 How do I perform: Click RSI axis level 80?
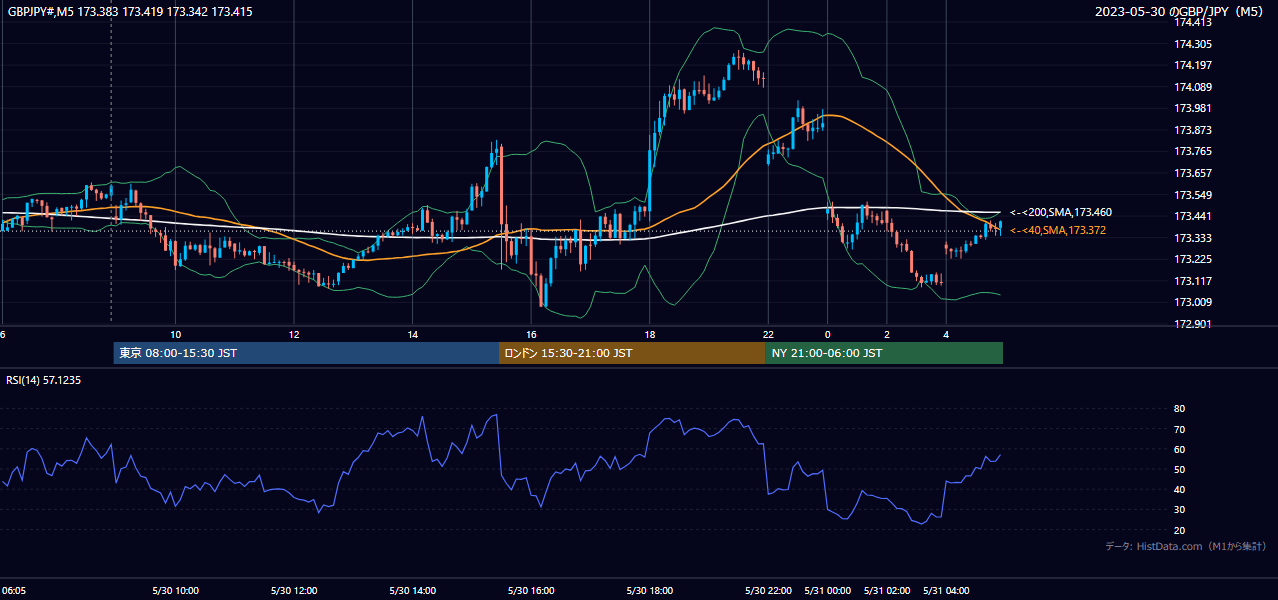[1179, 409]
